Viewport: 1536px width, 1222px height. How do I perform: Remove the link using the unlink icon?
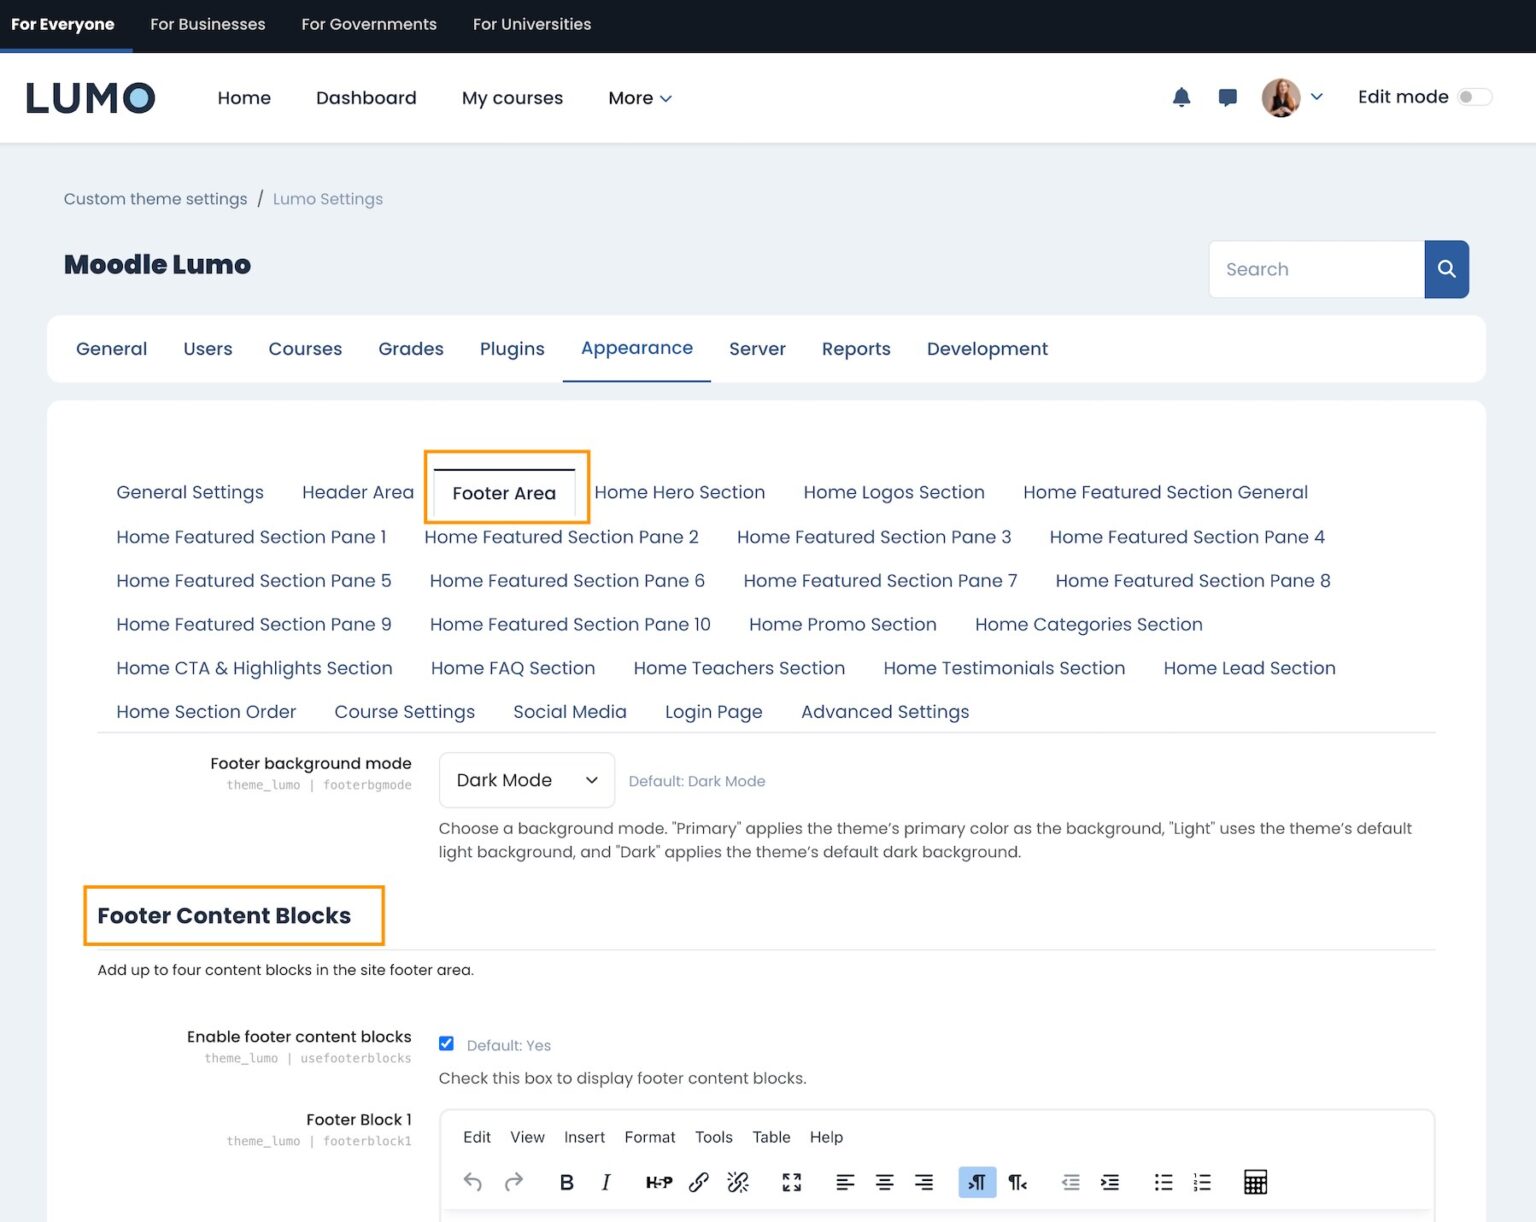[738, 1182]
